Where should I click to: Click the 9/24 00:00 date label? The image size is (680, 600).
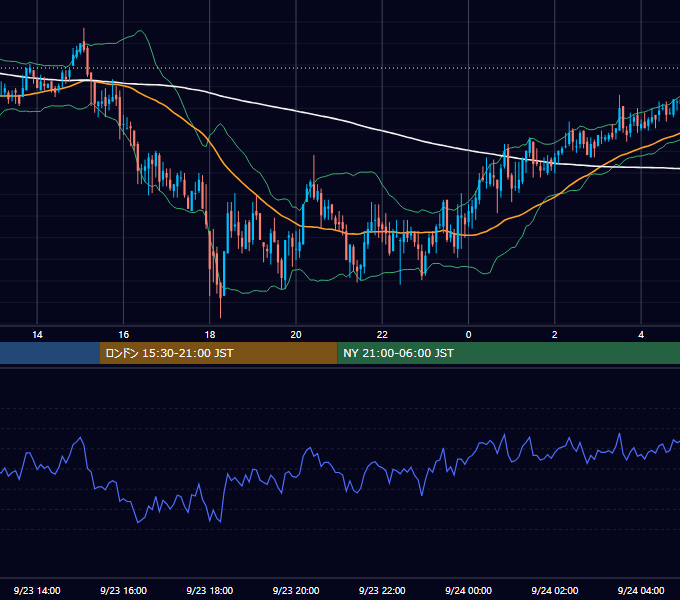tap(468, 590)
